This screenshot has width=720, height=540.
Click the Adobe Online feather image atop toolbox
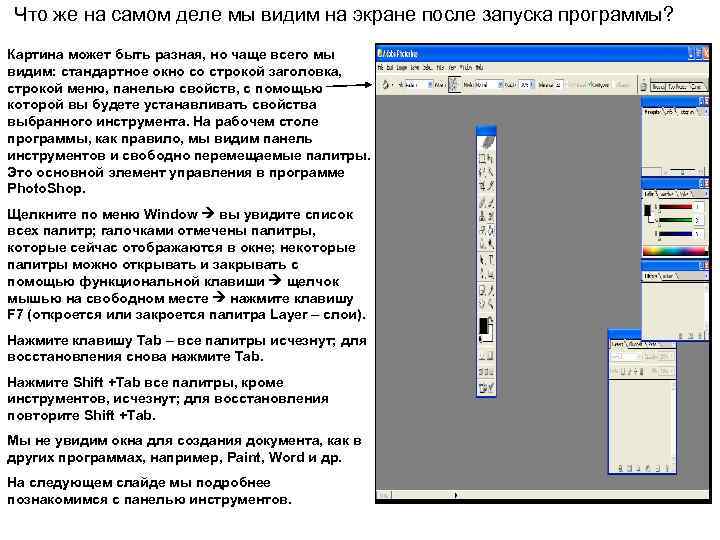click(x=487, y=142)
